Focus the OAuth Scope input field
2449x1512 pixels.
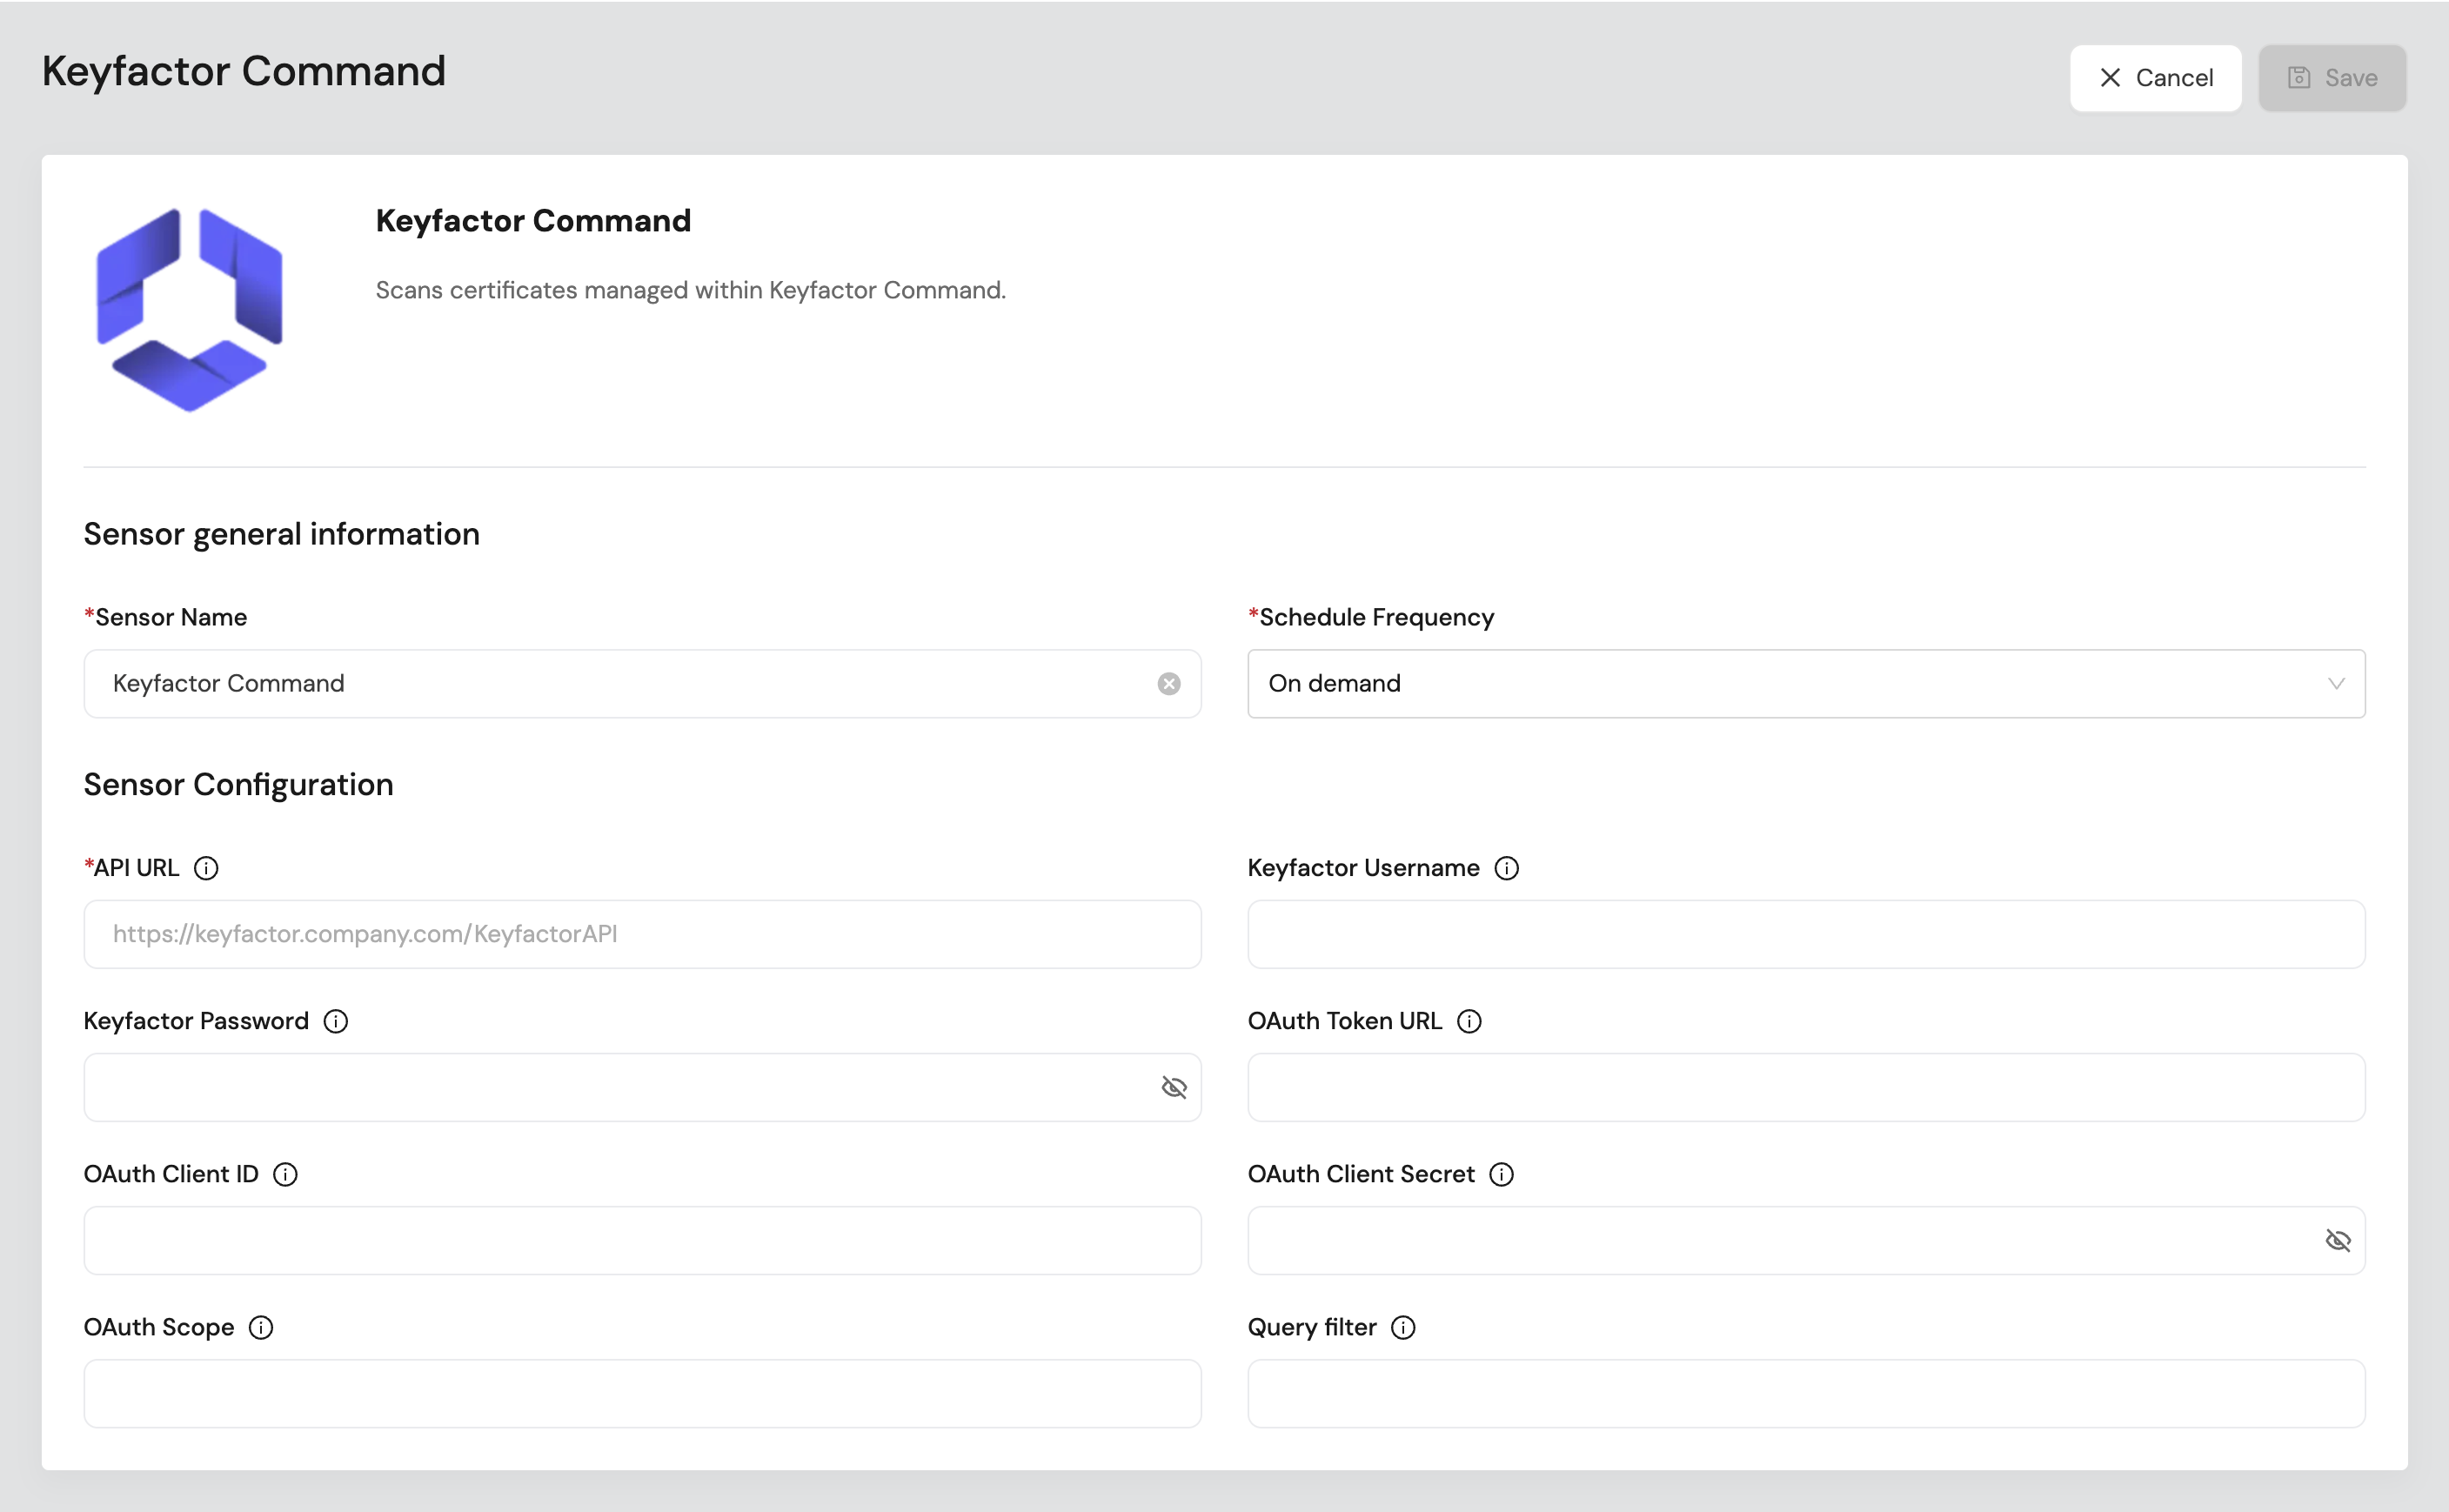[x=642, y=1393]
